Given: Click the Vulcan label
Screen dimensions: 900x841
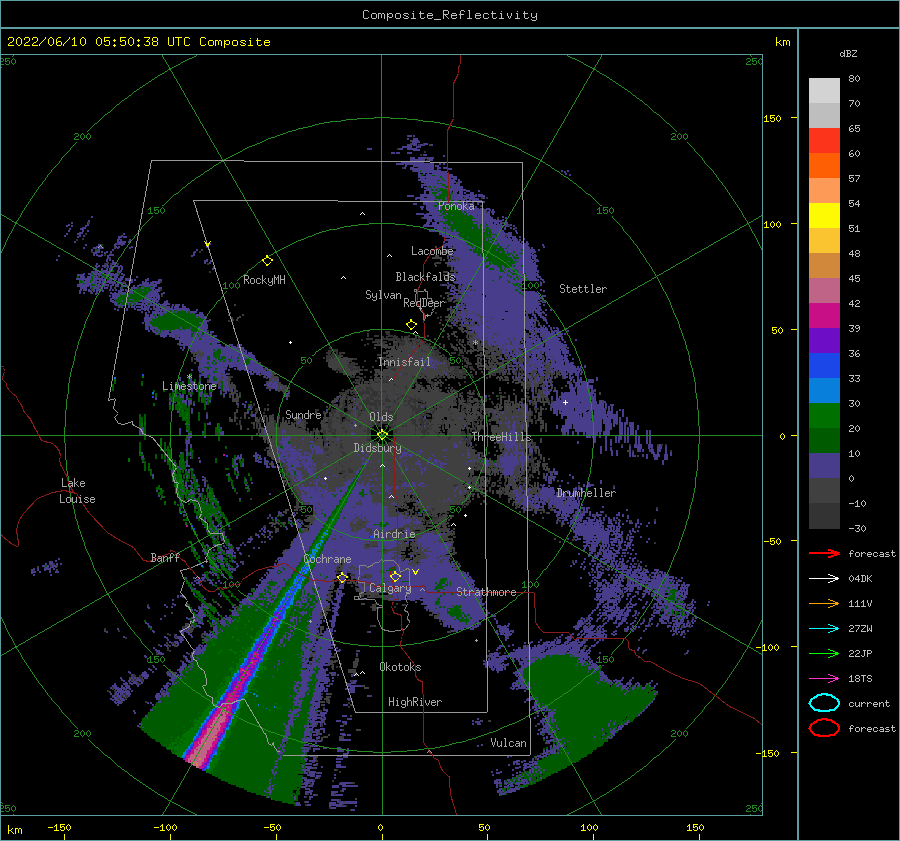Looking at the screenshot, I should 508,743.
